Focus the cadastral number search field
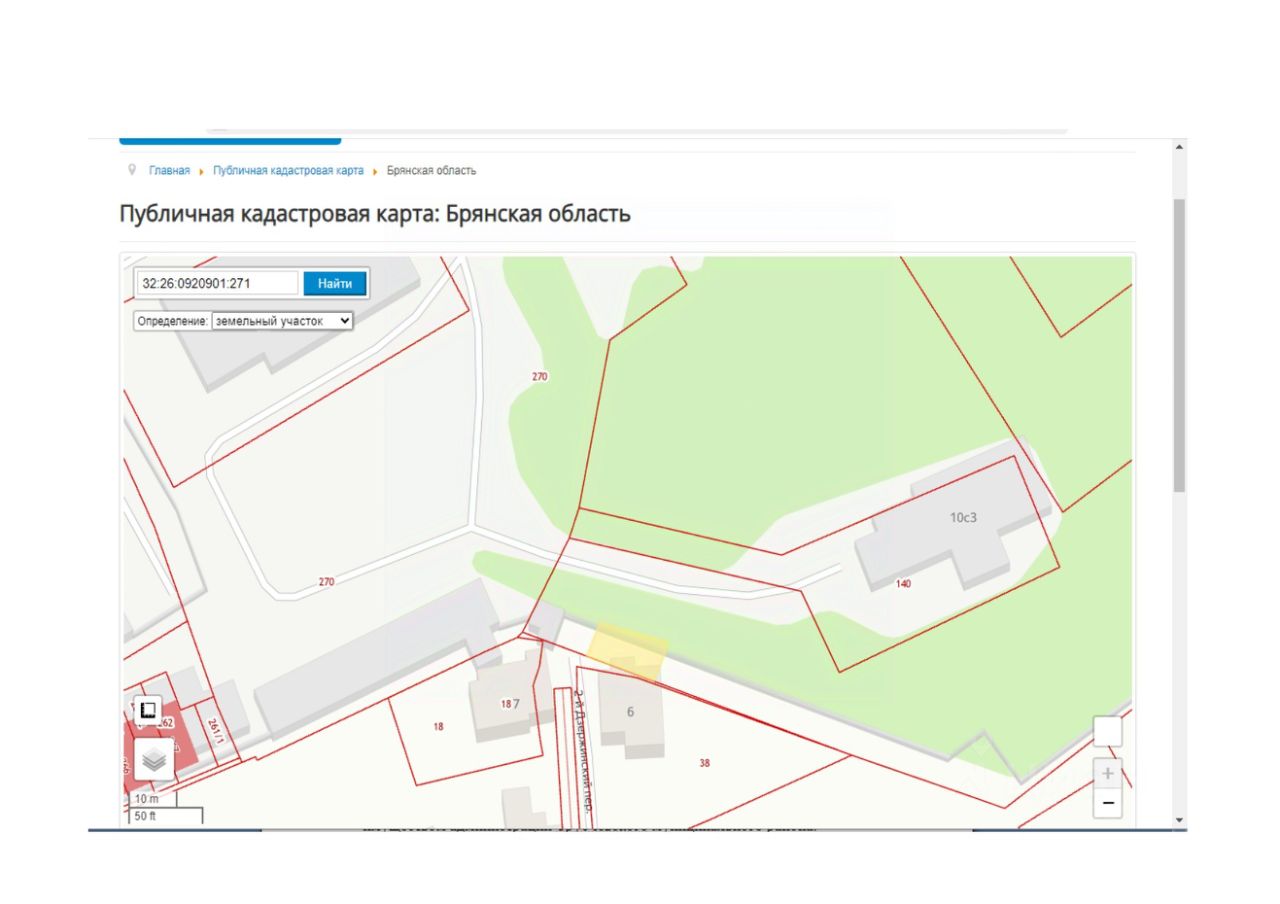The image size is (1280, 904). (x=218, y=284)
